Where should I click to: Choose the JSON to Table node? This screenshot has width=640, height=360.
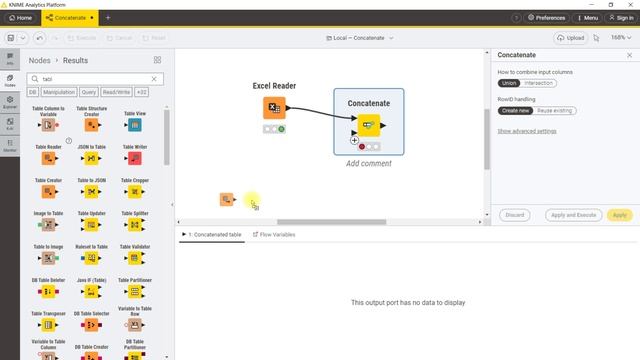tap(91, 158)
